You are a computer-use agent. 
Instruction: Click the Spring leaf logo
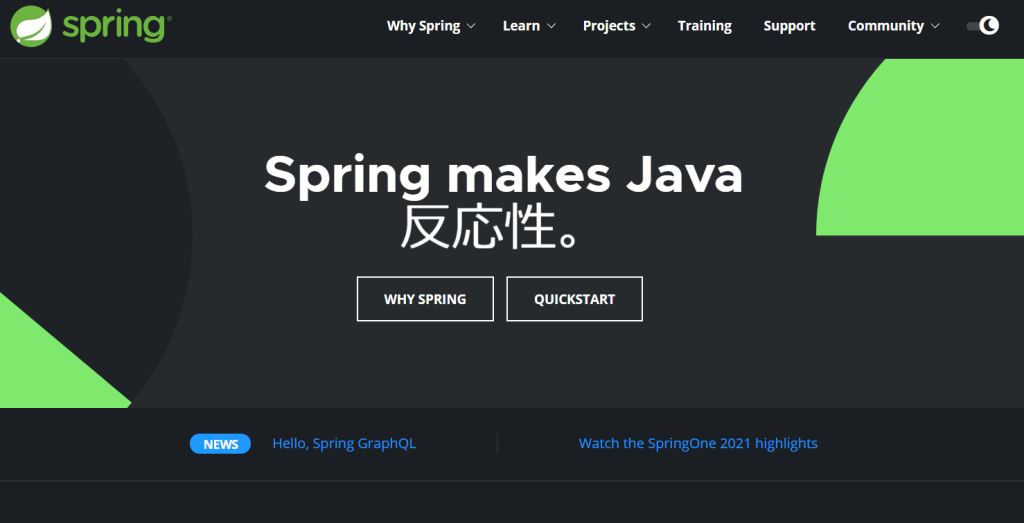point(32,25)
